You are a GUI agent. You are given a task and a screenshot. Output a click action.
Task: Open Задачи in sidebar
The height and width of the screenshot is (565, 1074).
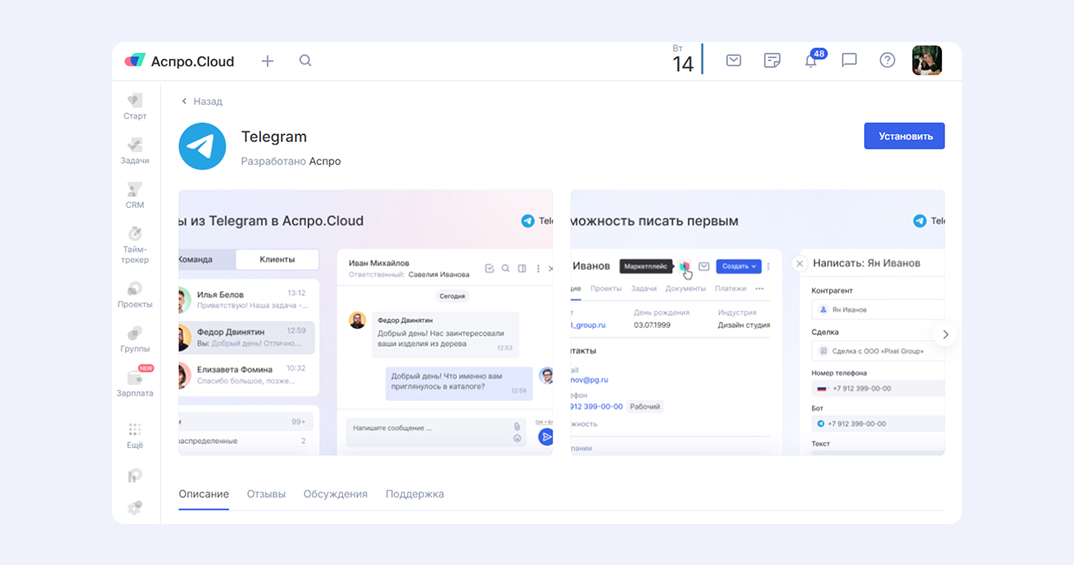135,151
